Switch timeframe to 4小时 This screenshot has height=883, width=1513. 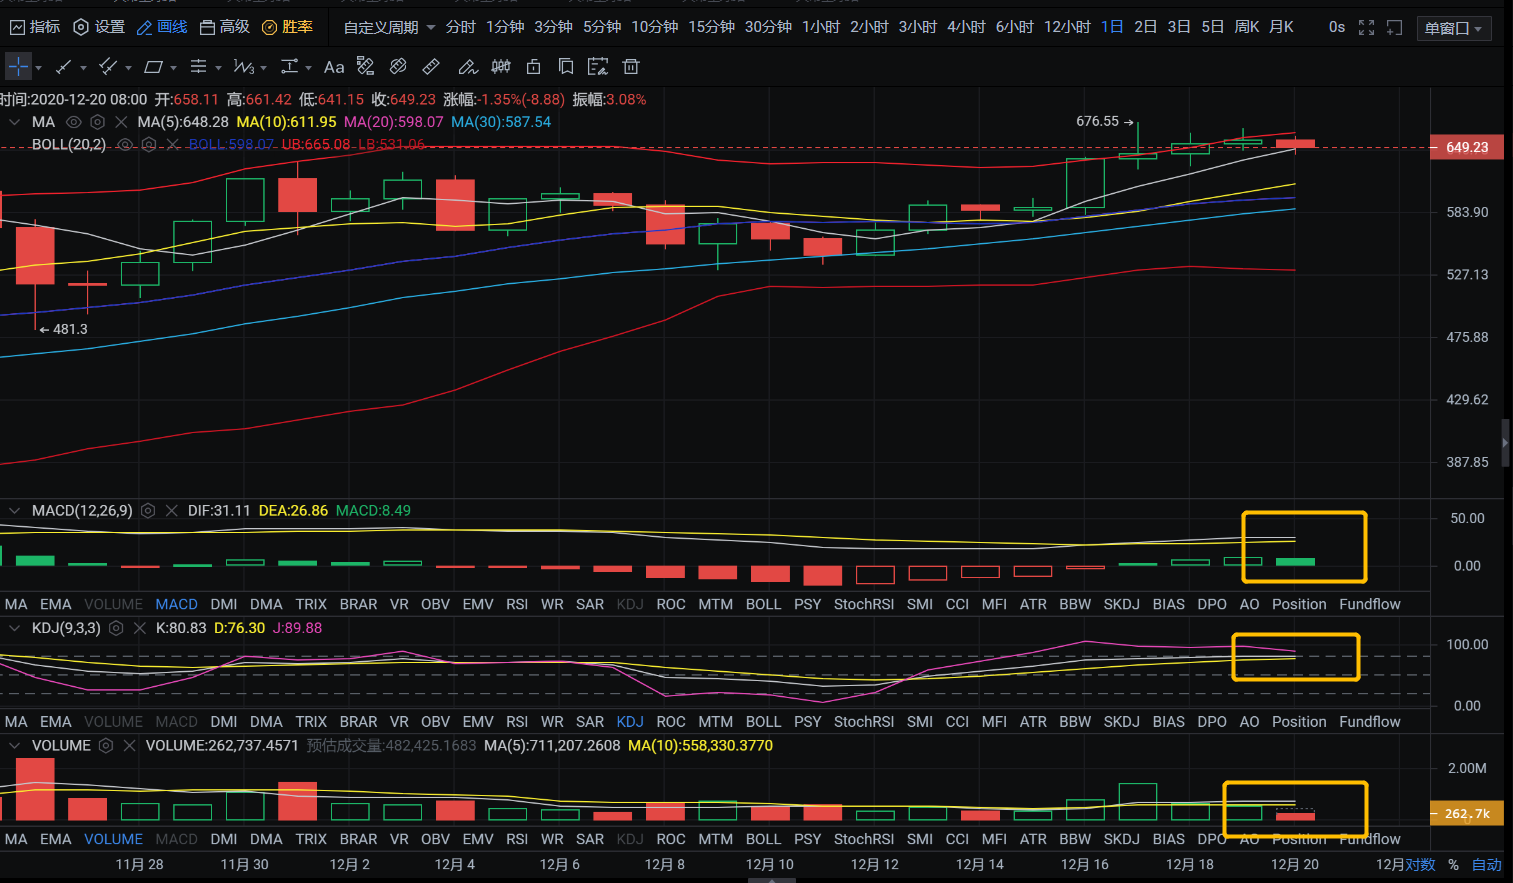point(965,27)
